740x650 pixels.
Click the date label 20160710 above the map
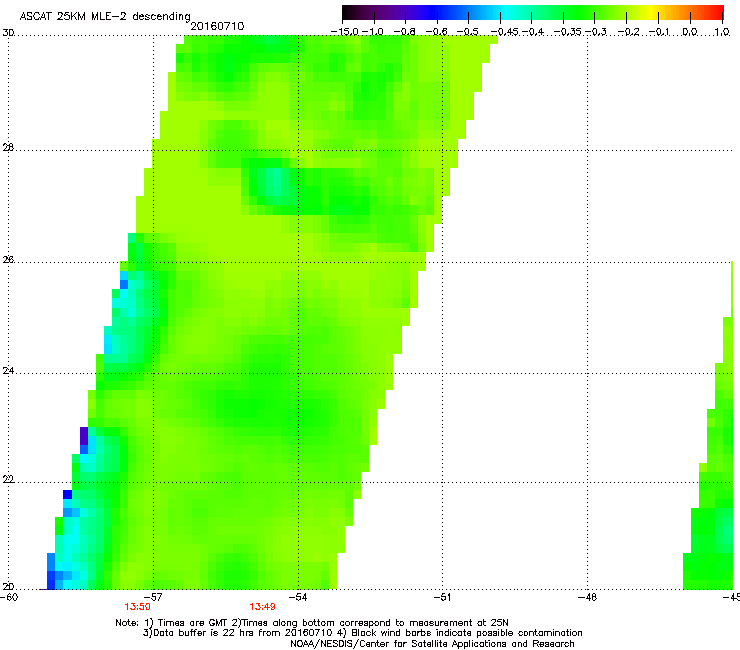coord(217,26)
